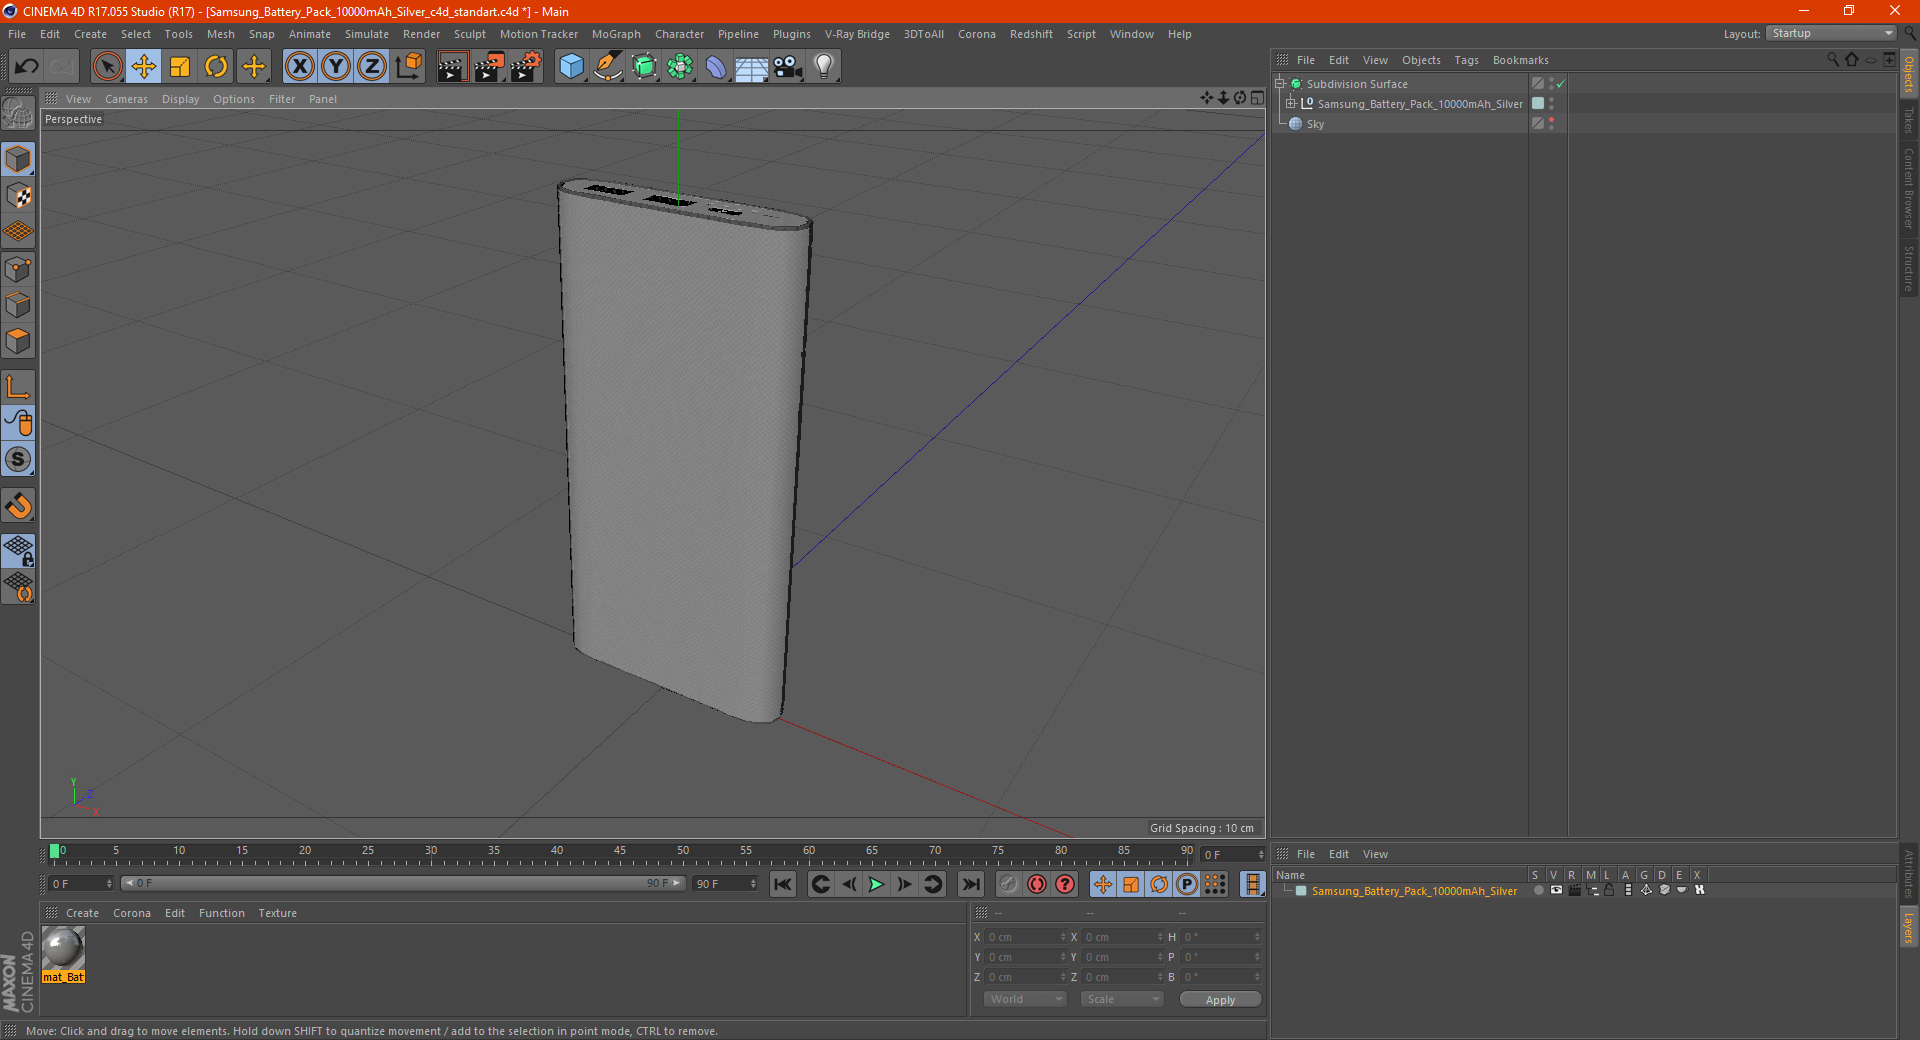Viewport: 1920px width, 1040px height.
Task: Toggle Enable Snap magnet icon
Action: click(x=18, y=506)
